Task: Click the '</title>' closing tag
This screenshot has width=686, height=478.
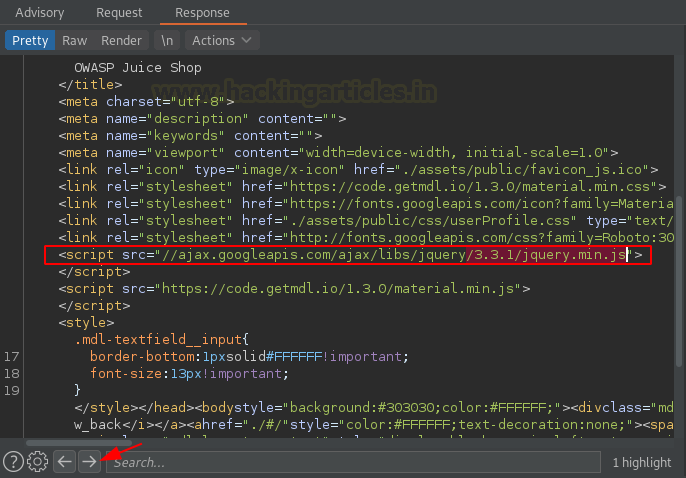Action: click(x=90, y=84)
